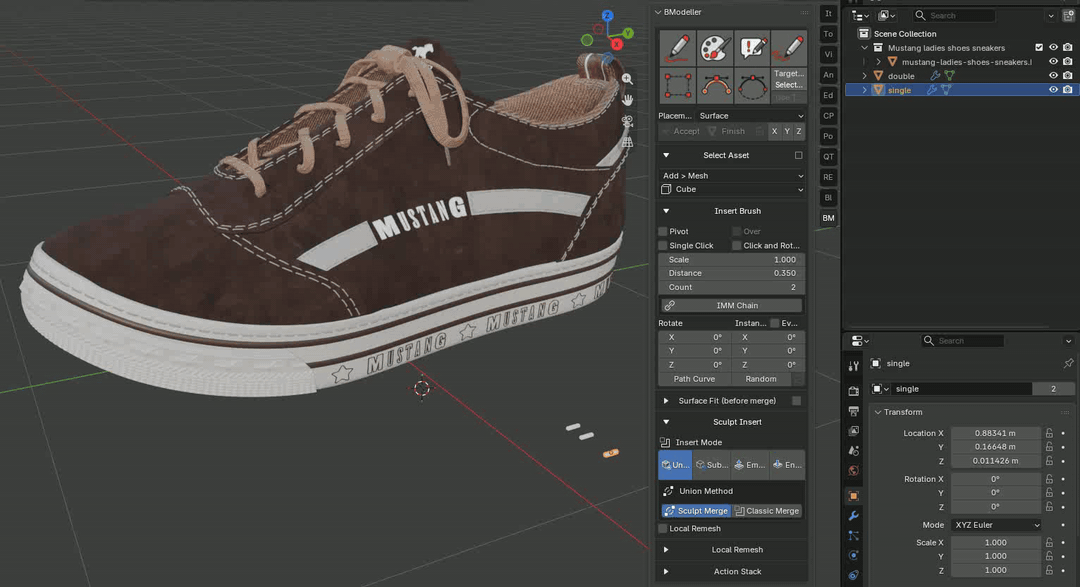Image resolution: width=1080 pixels, height=587 pixels.
Task: Toggle the Select Asset panel checkbox
Action: coord(798,155)
